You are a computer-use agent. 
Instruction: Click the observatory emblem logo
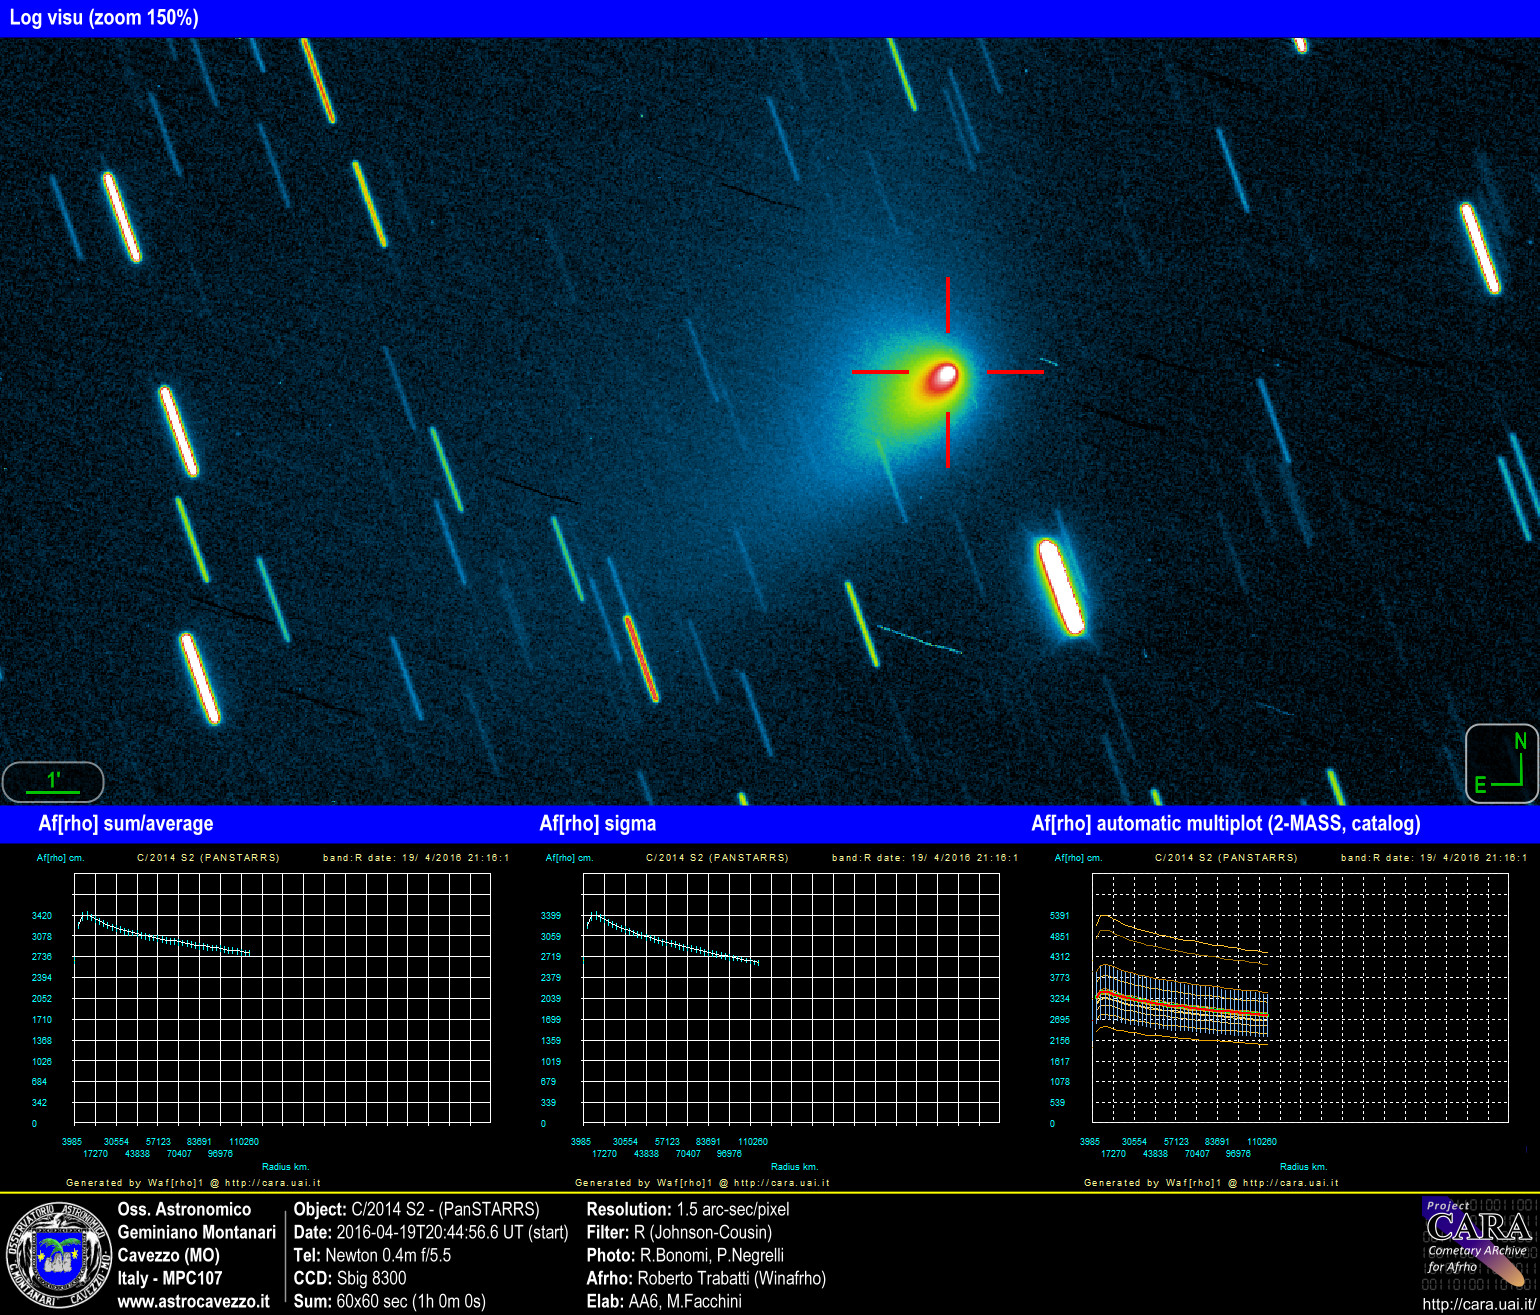tap(57, 1256)
